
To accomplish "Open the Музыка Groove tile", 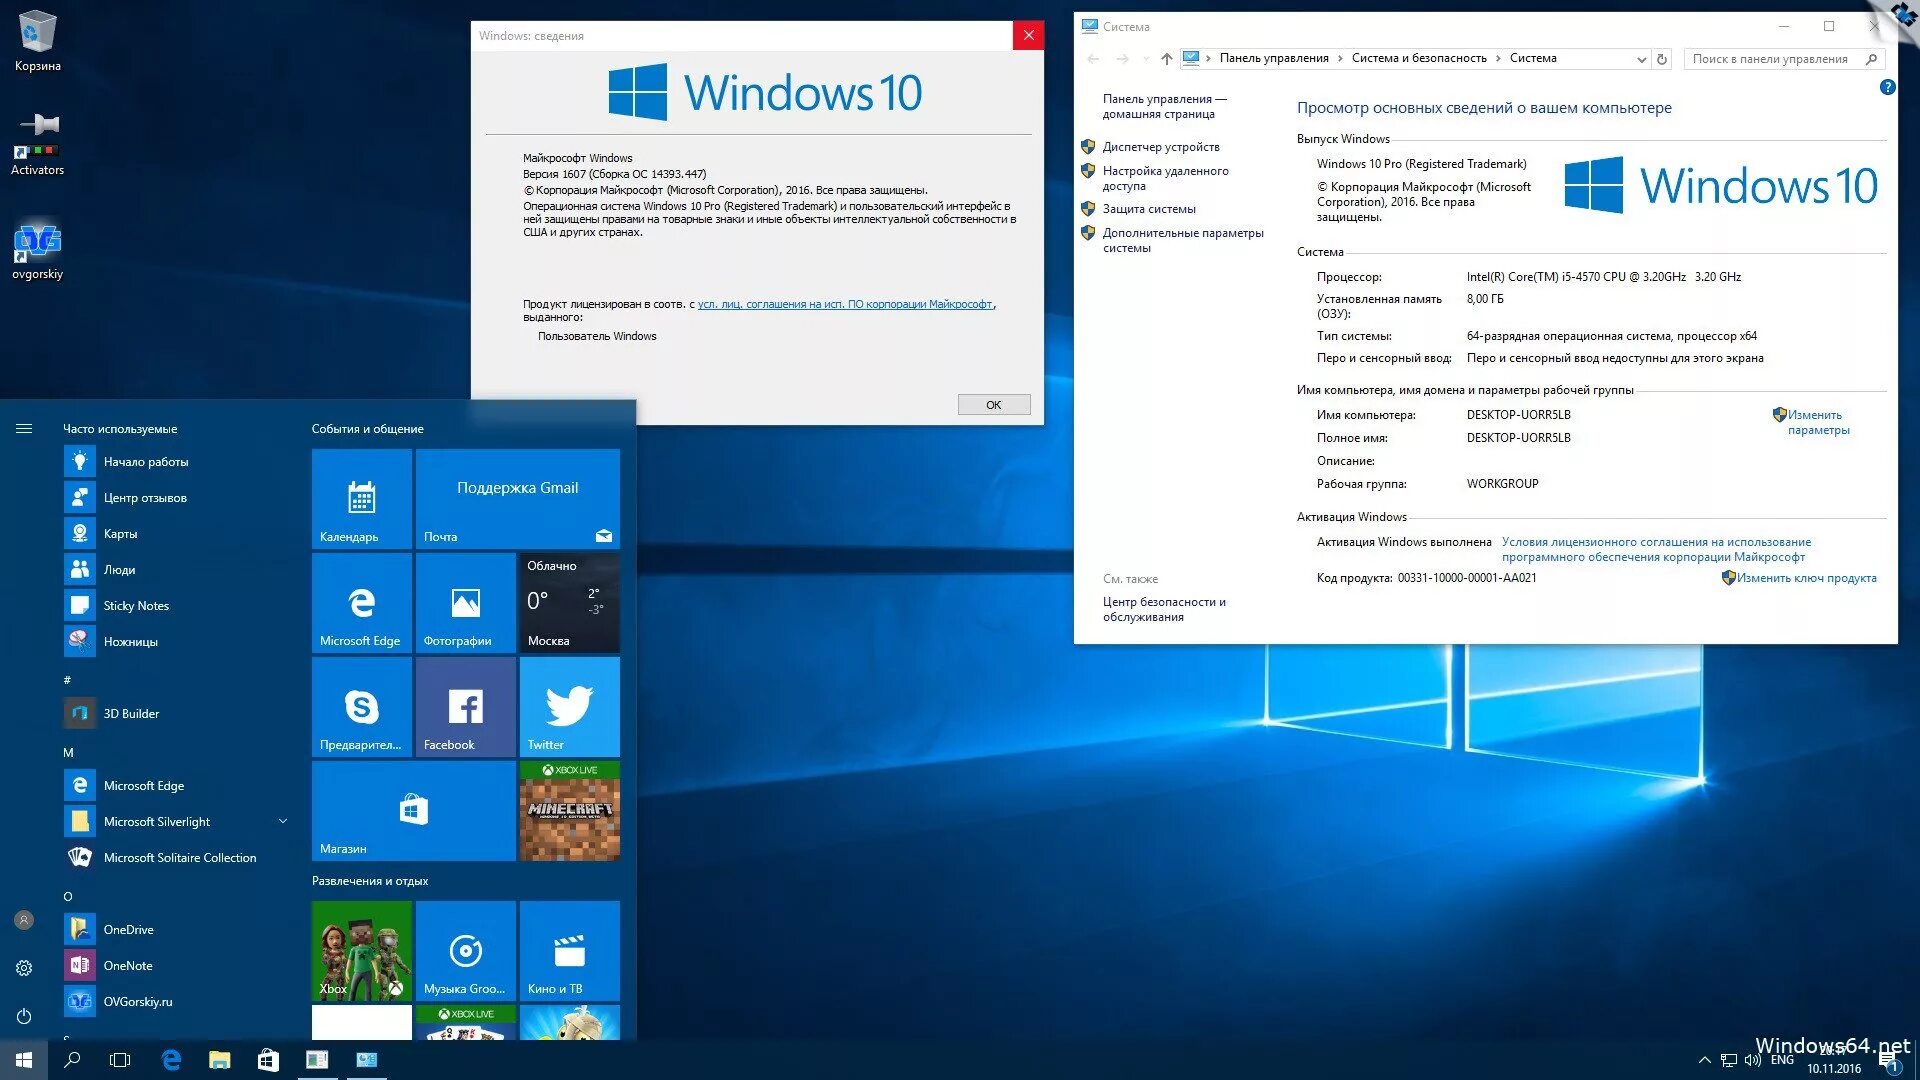I will pyautogui.click(x=466, y=951).
